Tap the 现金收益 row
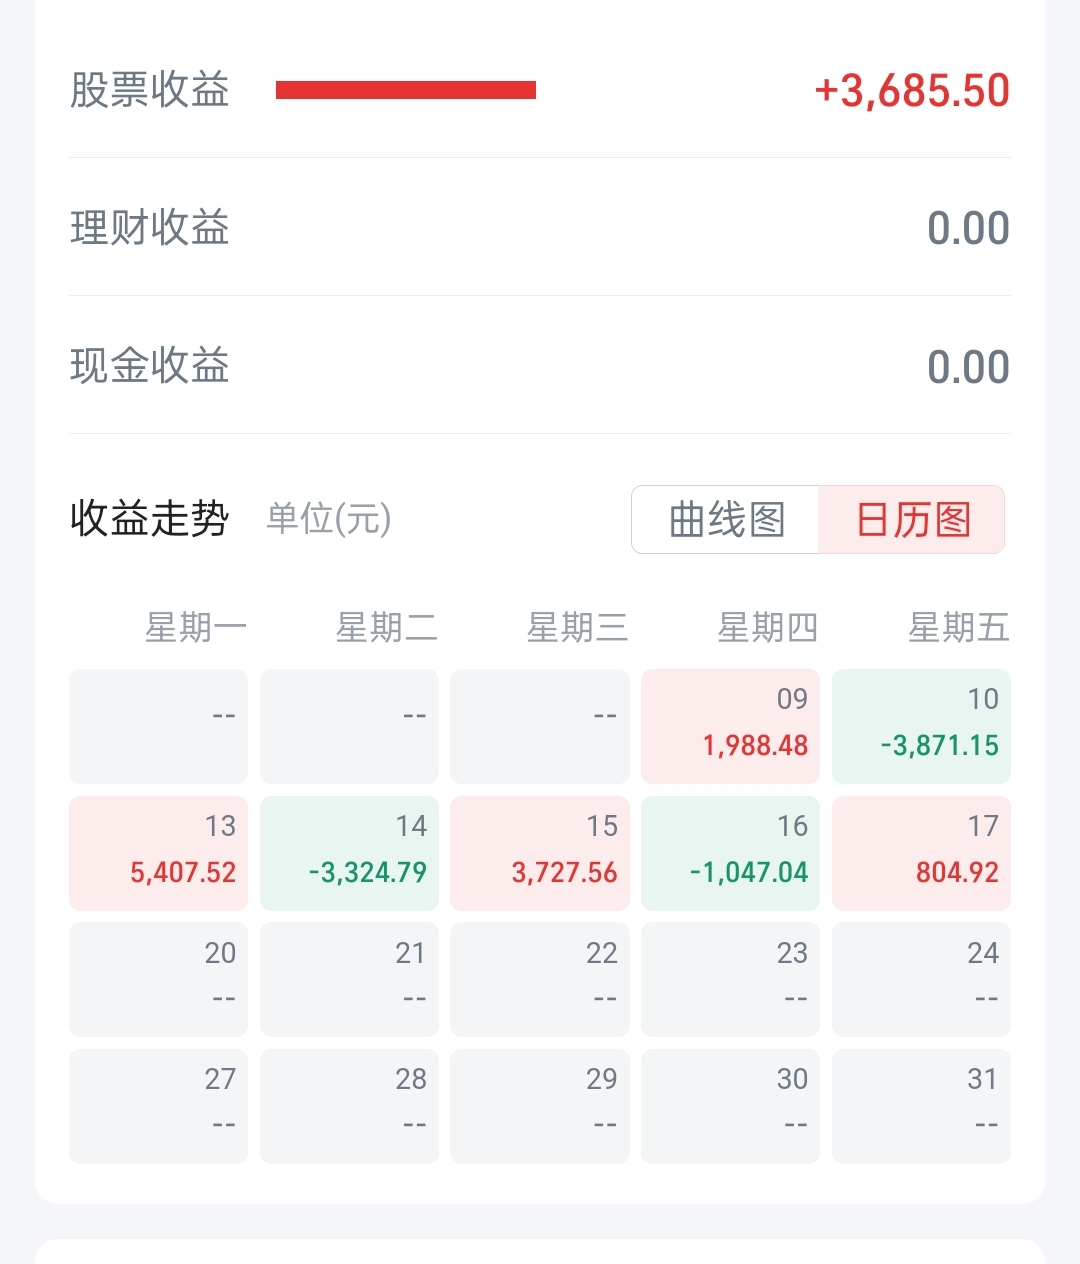The height and width of the screenshot is (1264, 1080). tap(150, 366)
